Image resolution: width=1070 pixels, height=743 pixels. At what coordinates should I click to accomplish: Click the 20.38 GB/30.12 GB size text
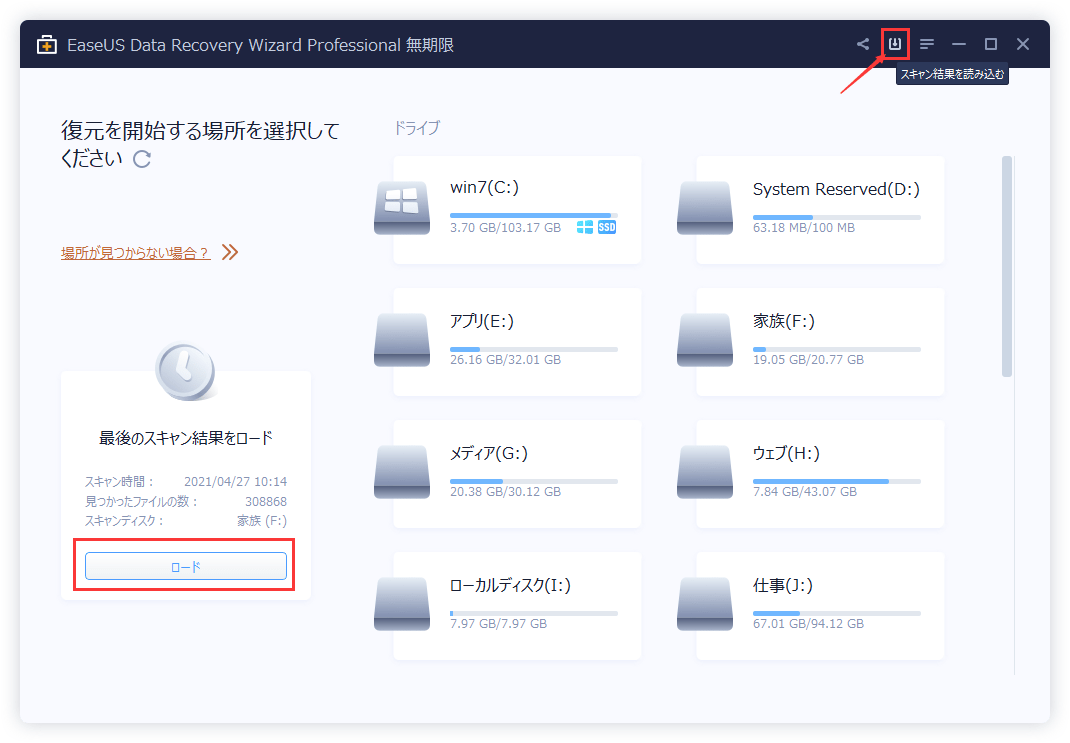505,492
